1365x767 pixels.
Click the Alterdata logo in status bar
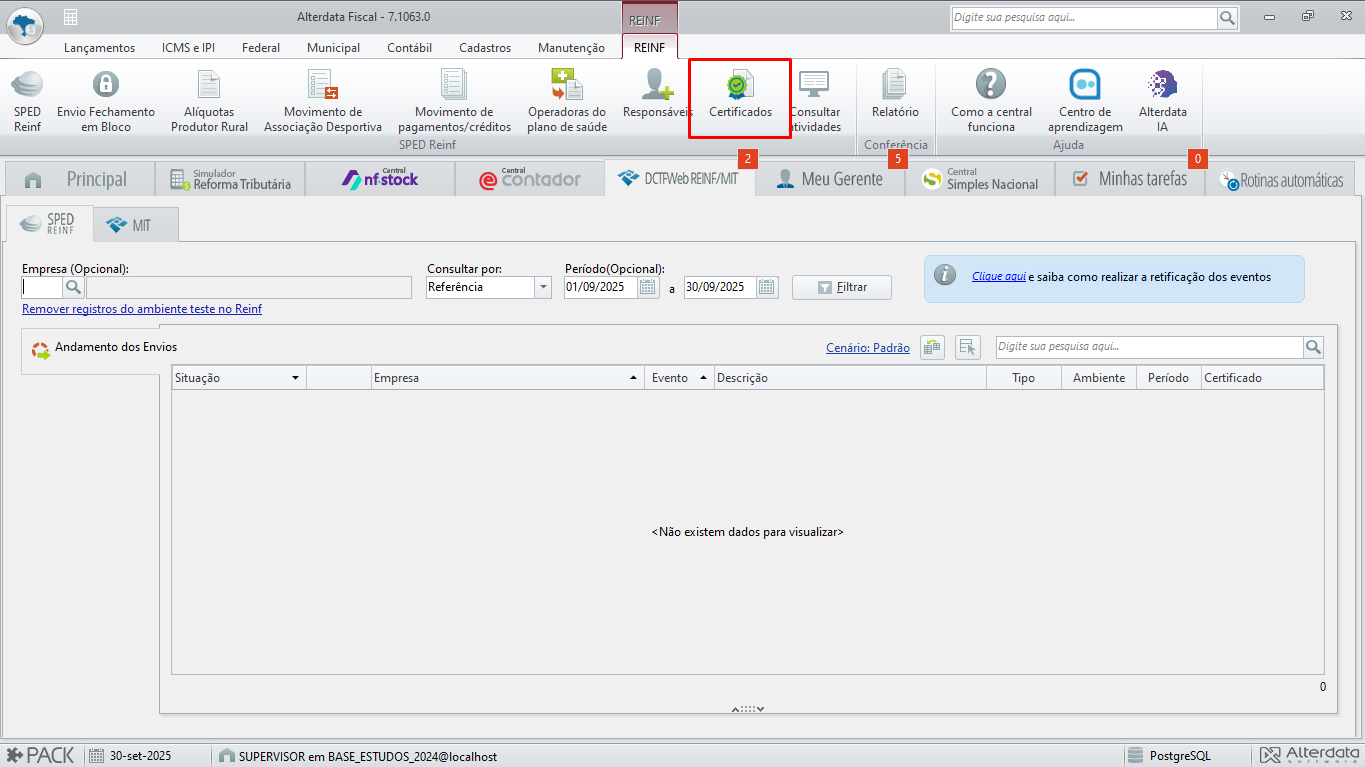[x=1310, y=755]
